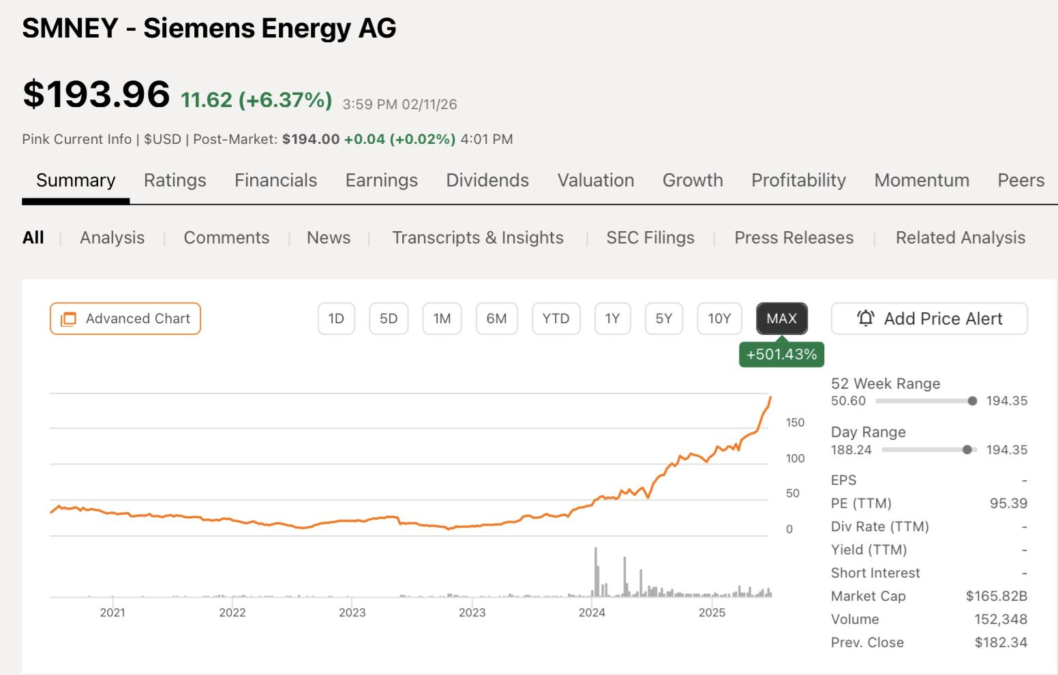The image size is (1058, 675).
Task: Switch to the Ratings tab
Action: (x=175, y=180)
